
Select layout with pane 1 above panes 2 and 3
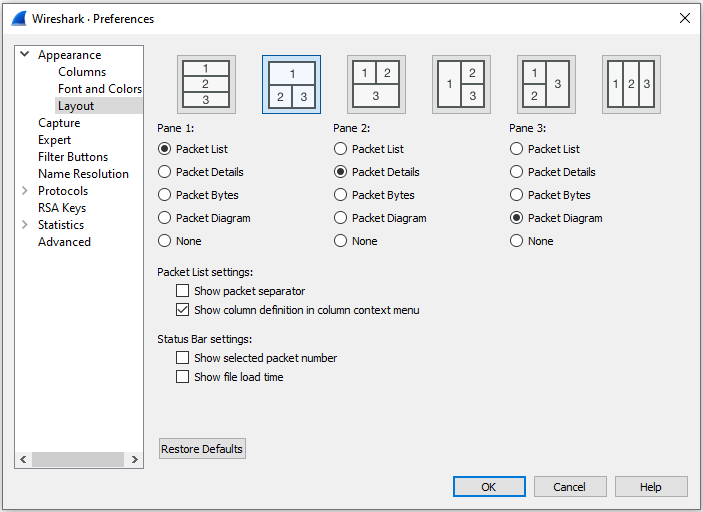click(291, 84)
